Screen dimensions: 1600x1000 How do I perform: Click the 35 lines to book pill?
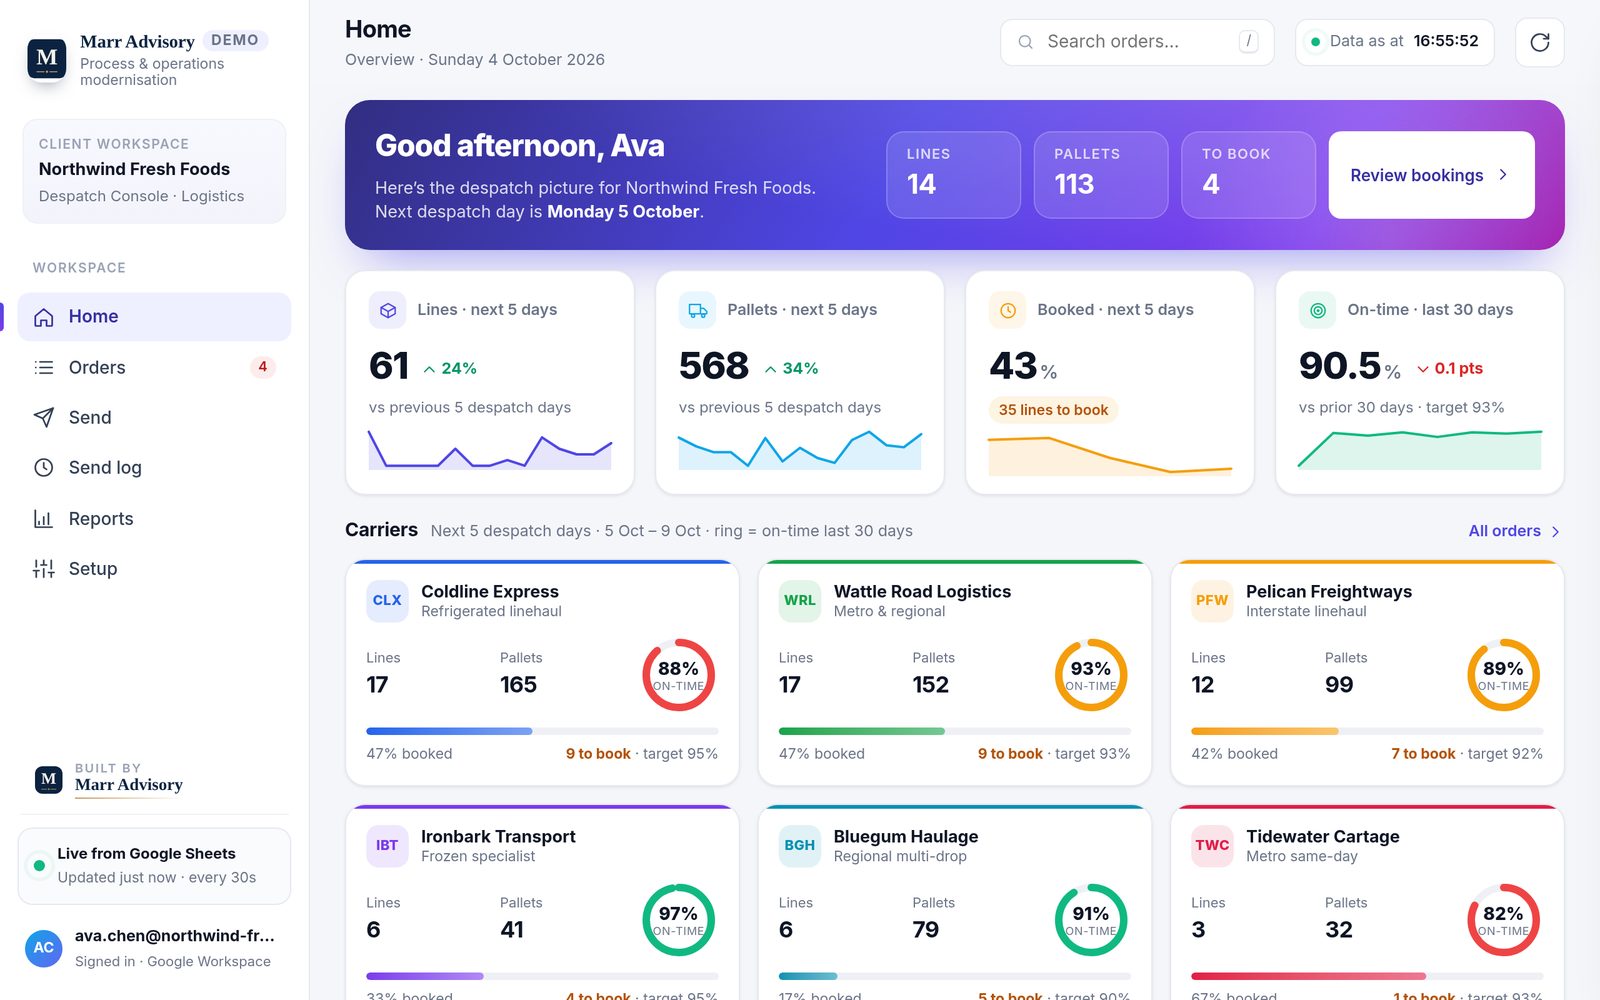(1053, 410)
